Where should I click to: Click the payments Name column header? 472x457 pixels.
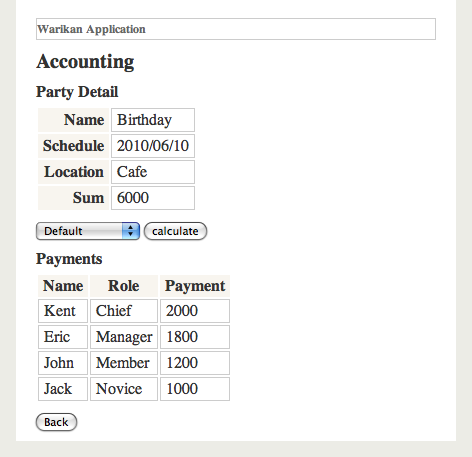63,286
